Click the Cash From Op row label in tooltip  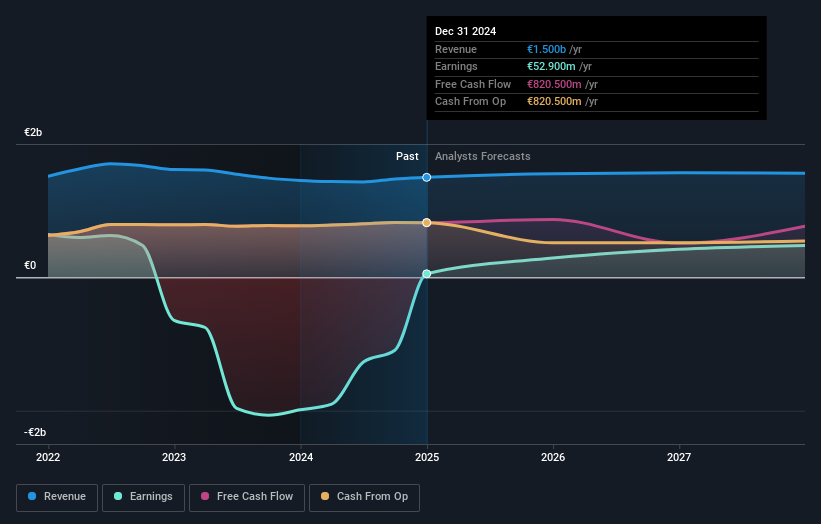pyautogui.click(x=470, y=102)
